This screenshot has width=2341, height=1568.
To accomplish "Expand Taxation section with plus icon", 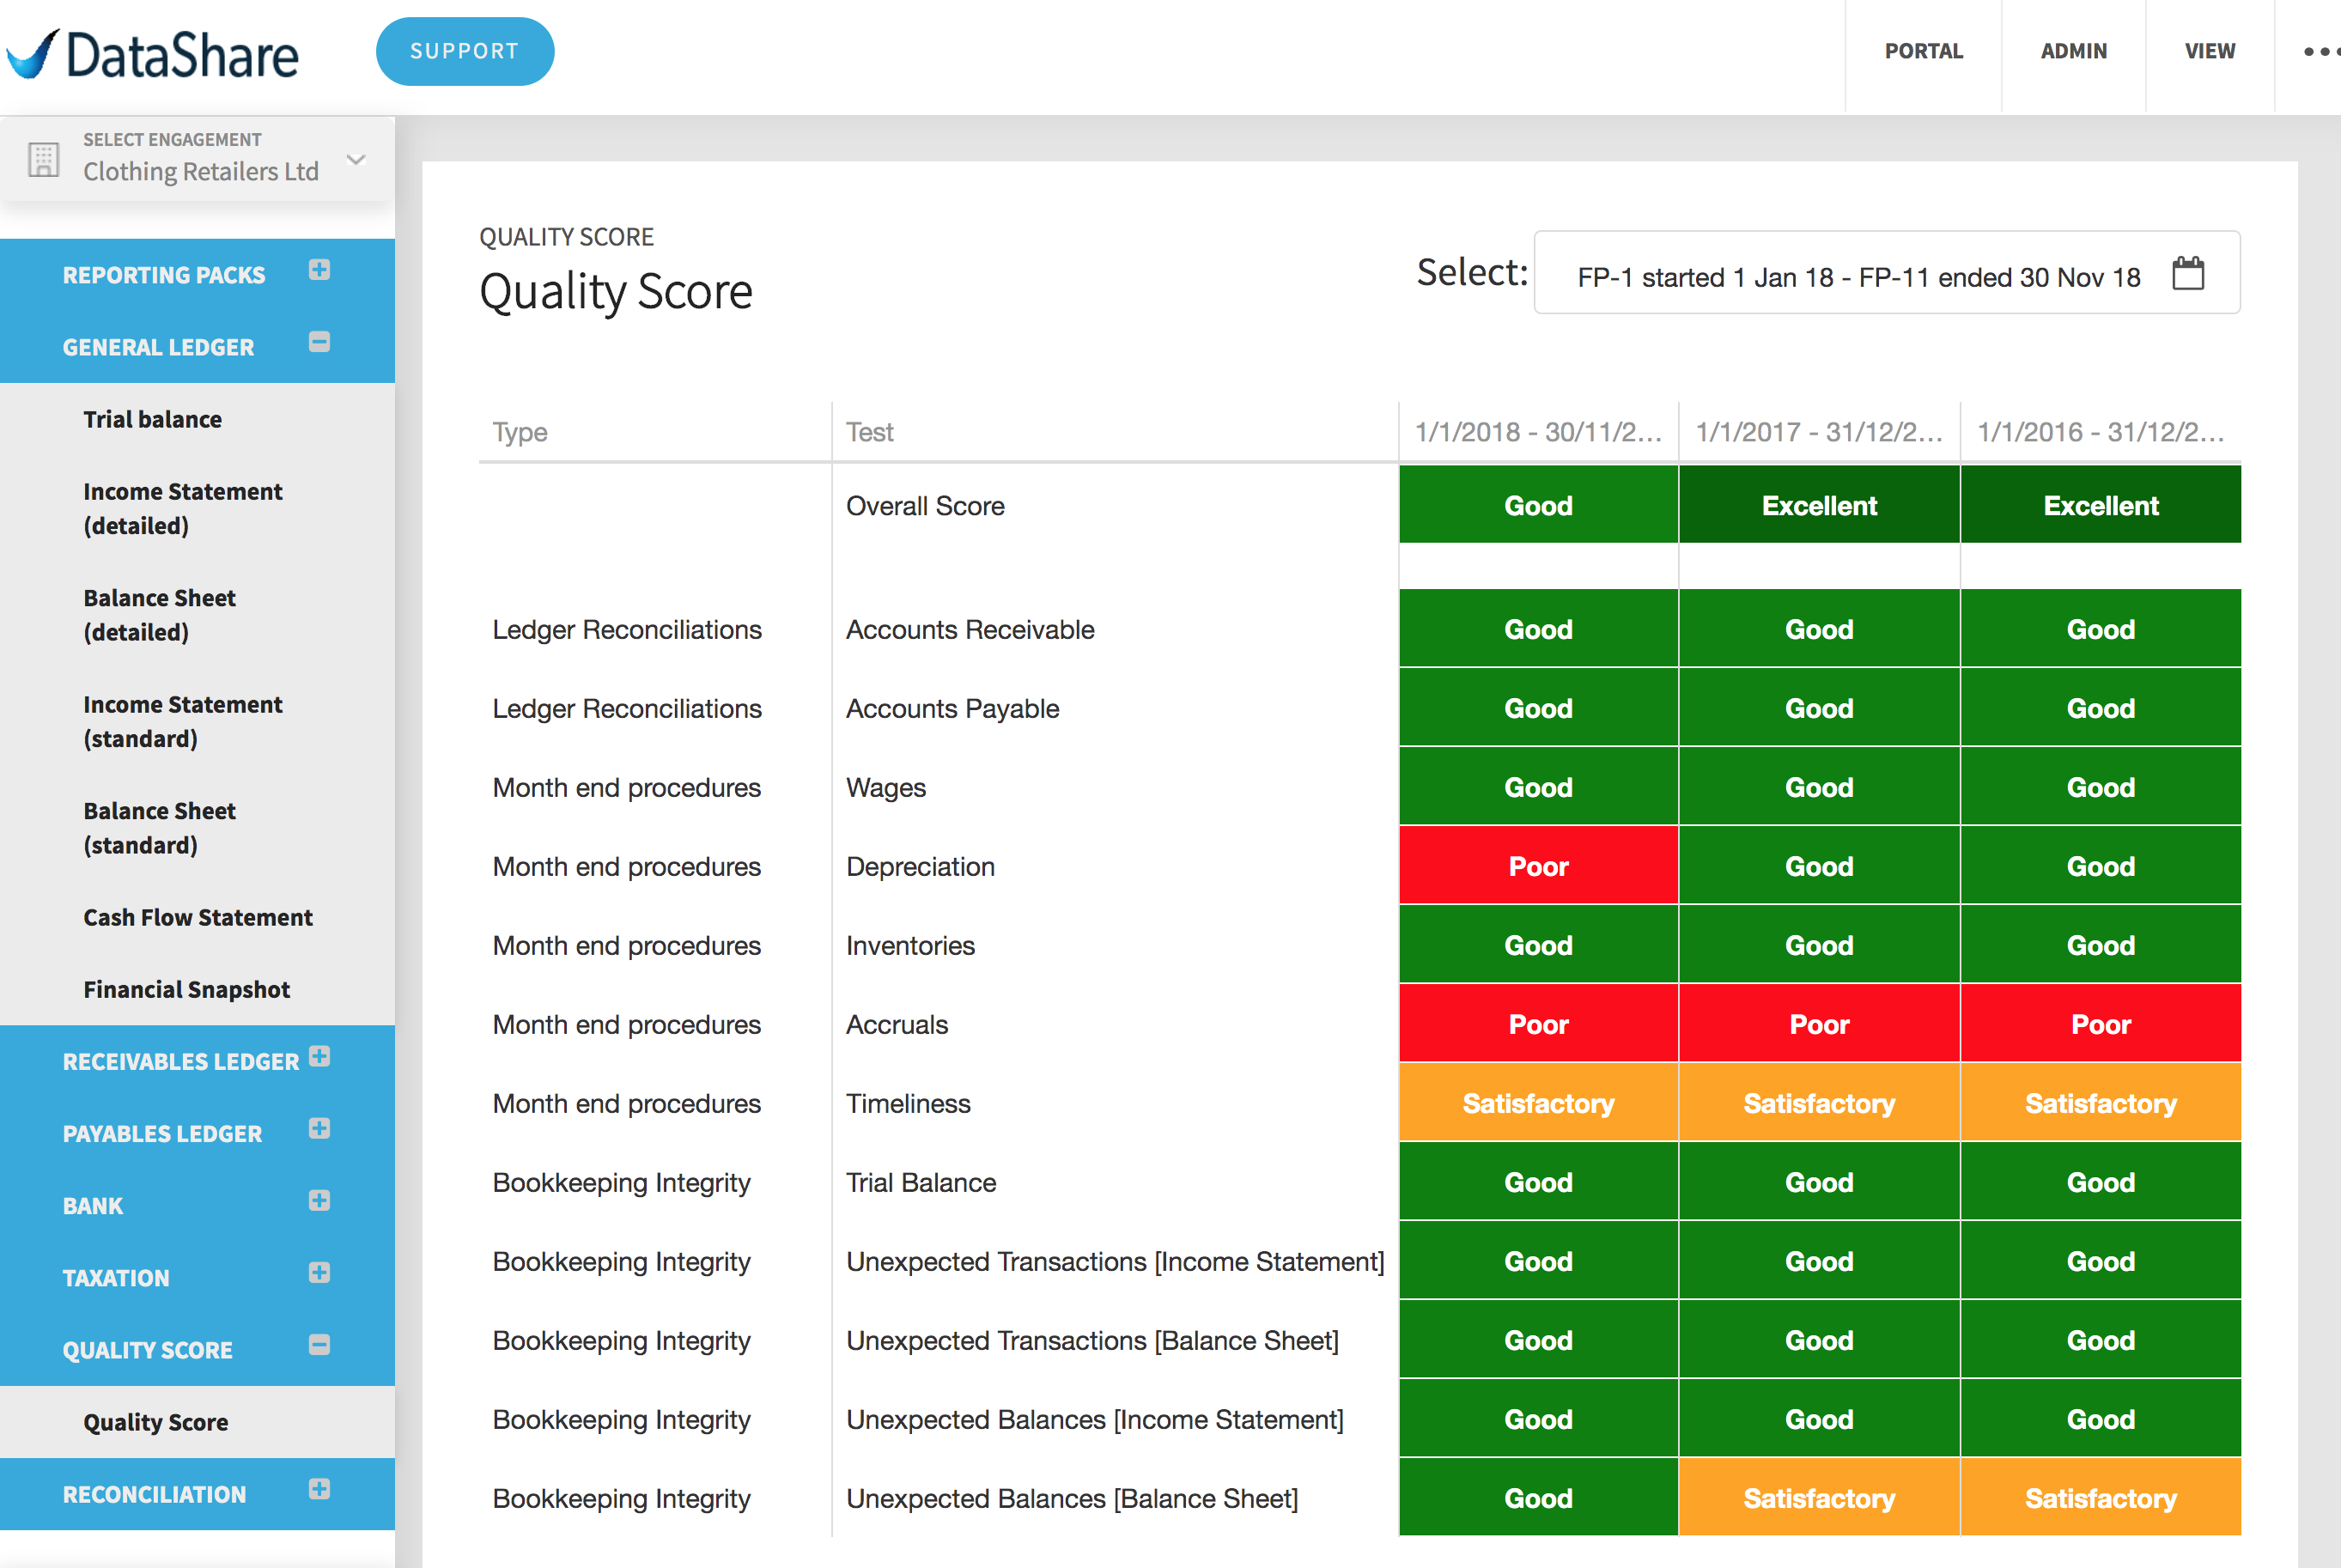I will [x=319, y=1272].
